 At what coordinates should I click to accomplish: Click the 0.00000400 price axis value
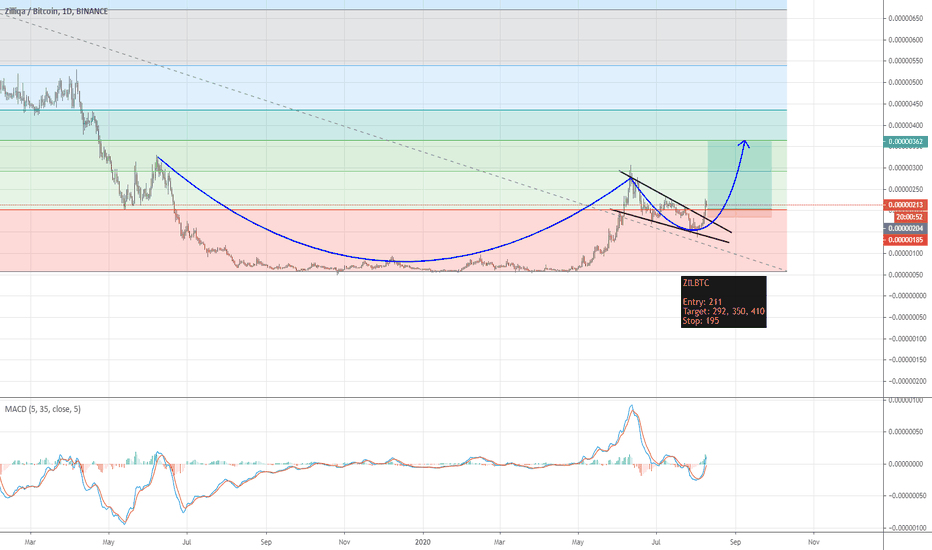(906, 125)
